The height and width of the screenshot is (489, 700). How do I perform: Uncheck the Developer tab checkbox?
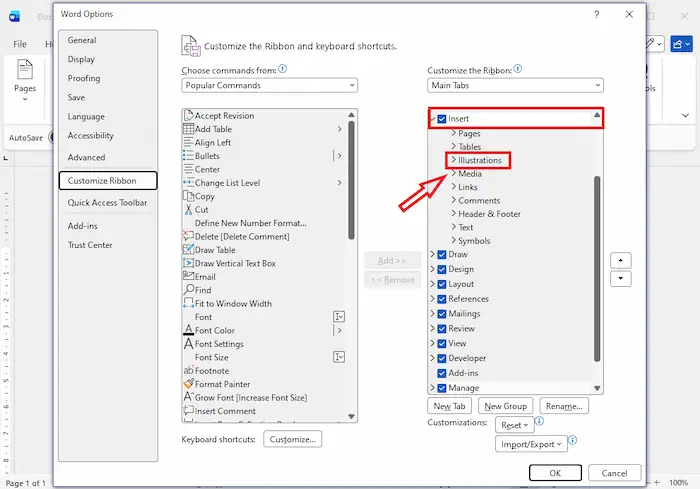442,358
